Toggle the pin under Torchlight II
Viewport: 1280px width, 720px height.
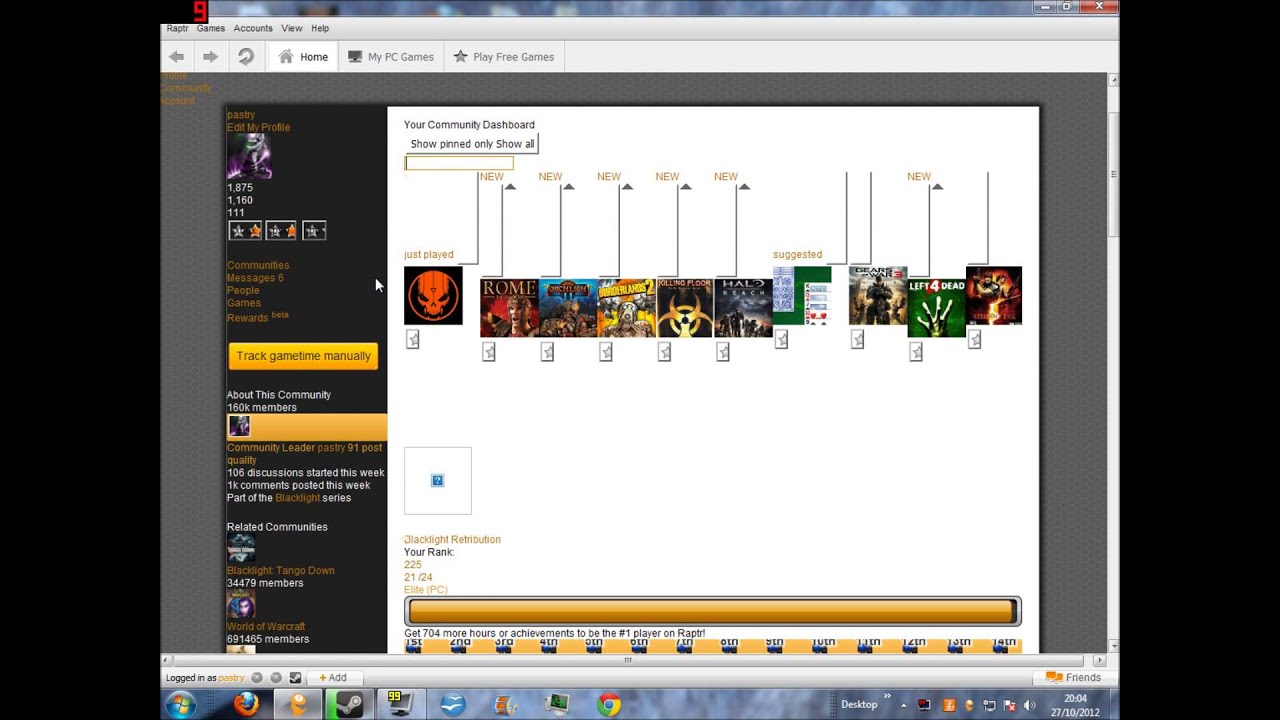547,352
